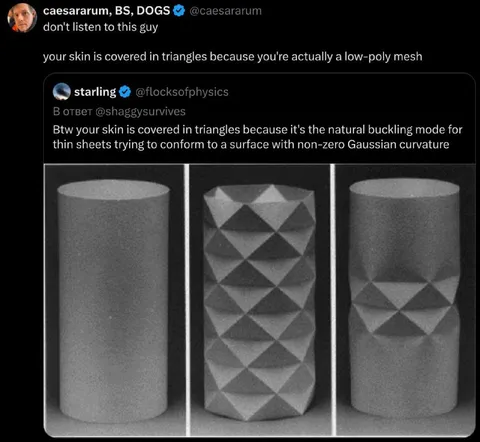View the fully triangulated buckled cylinder image
The image size is (480, 442).
pos(260,300)
